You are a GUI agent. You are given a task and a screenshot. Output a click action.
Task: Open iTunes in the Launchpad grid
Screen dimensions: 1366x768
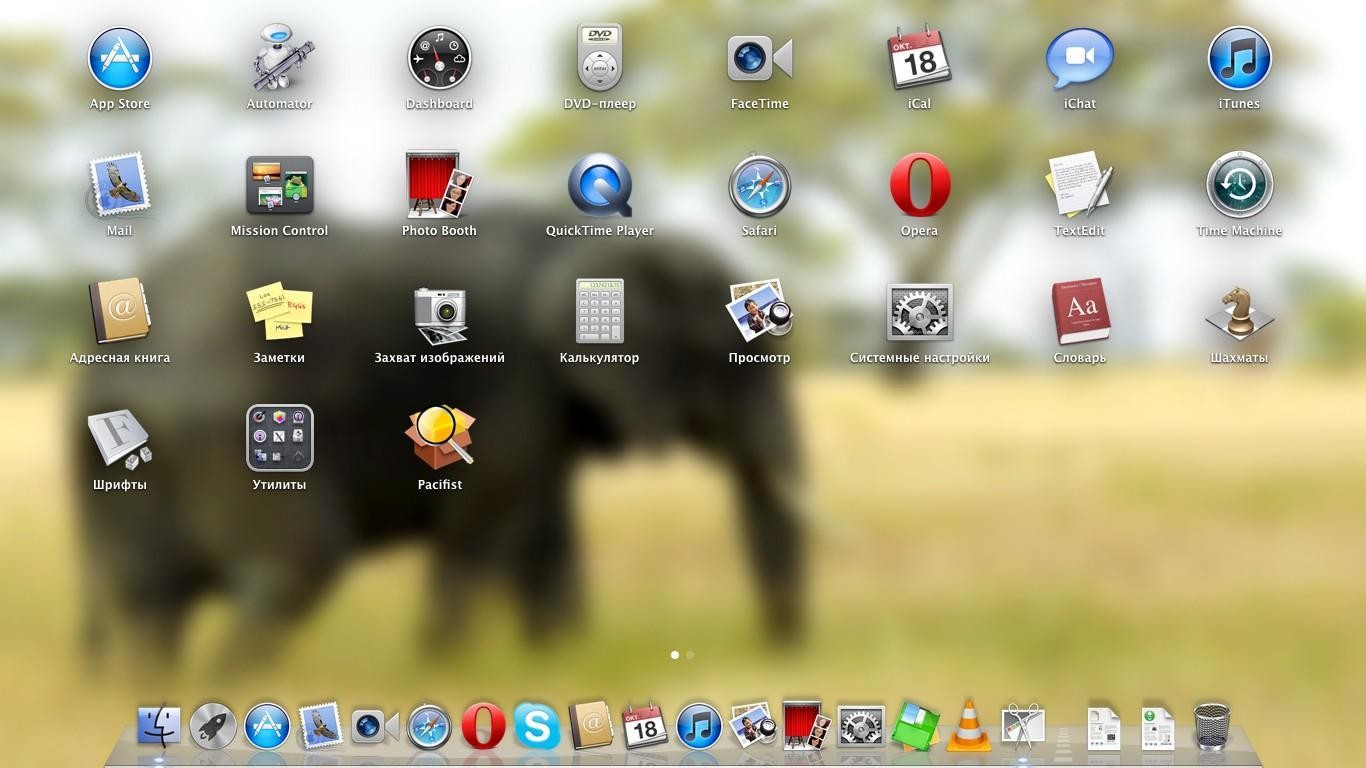coord(1240,59)
